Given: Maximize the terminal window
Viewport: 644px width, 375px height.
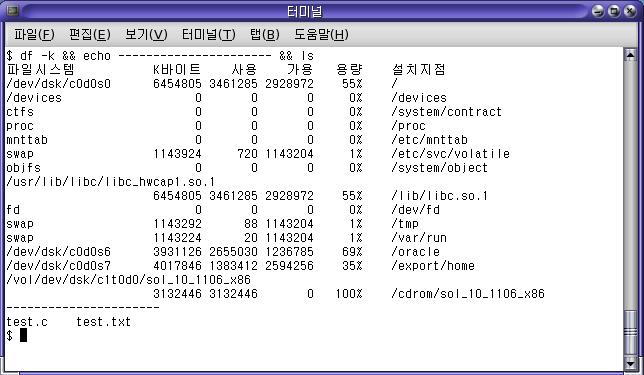Looking at the screenshot, I should (614, 11).
